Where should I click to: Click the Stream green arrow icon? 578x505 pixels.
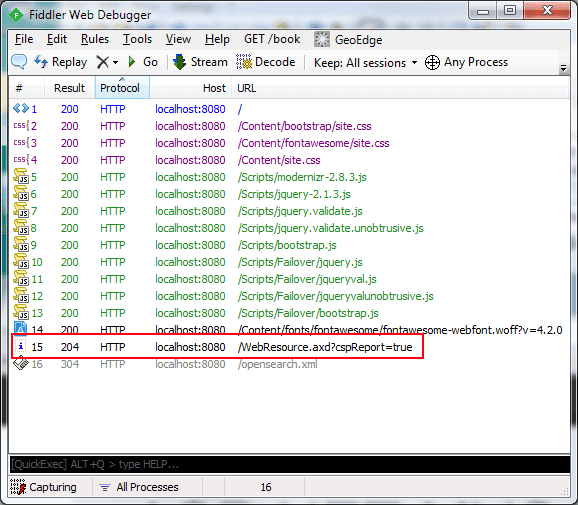coord(180,62)
